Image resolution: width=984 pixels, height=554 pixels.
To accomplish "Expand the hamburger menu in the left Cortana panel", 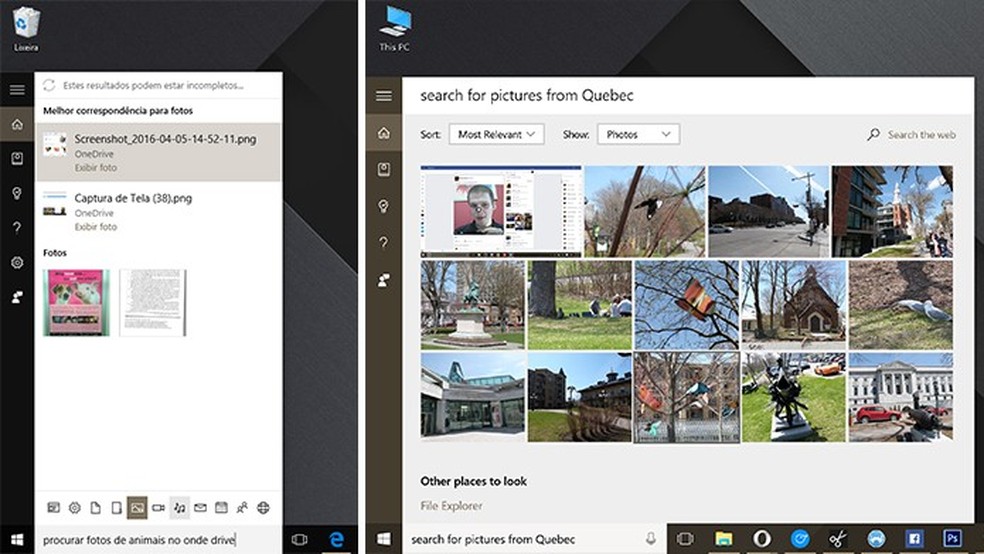I will click(x=17, y=90).
